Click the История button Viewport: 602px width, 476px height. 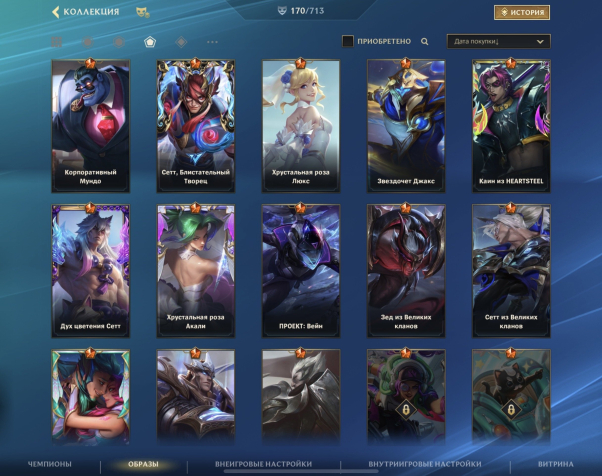point(522,12)
